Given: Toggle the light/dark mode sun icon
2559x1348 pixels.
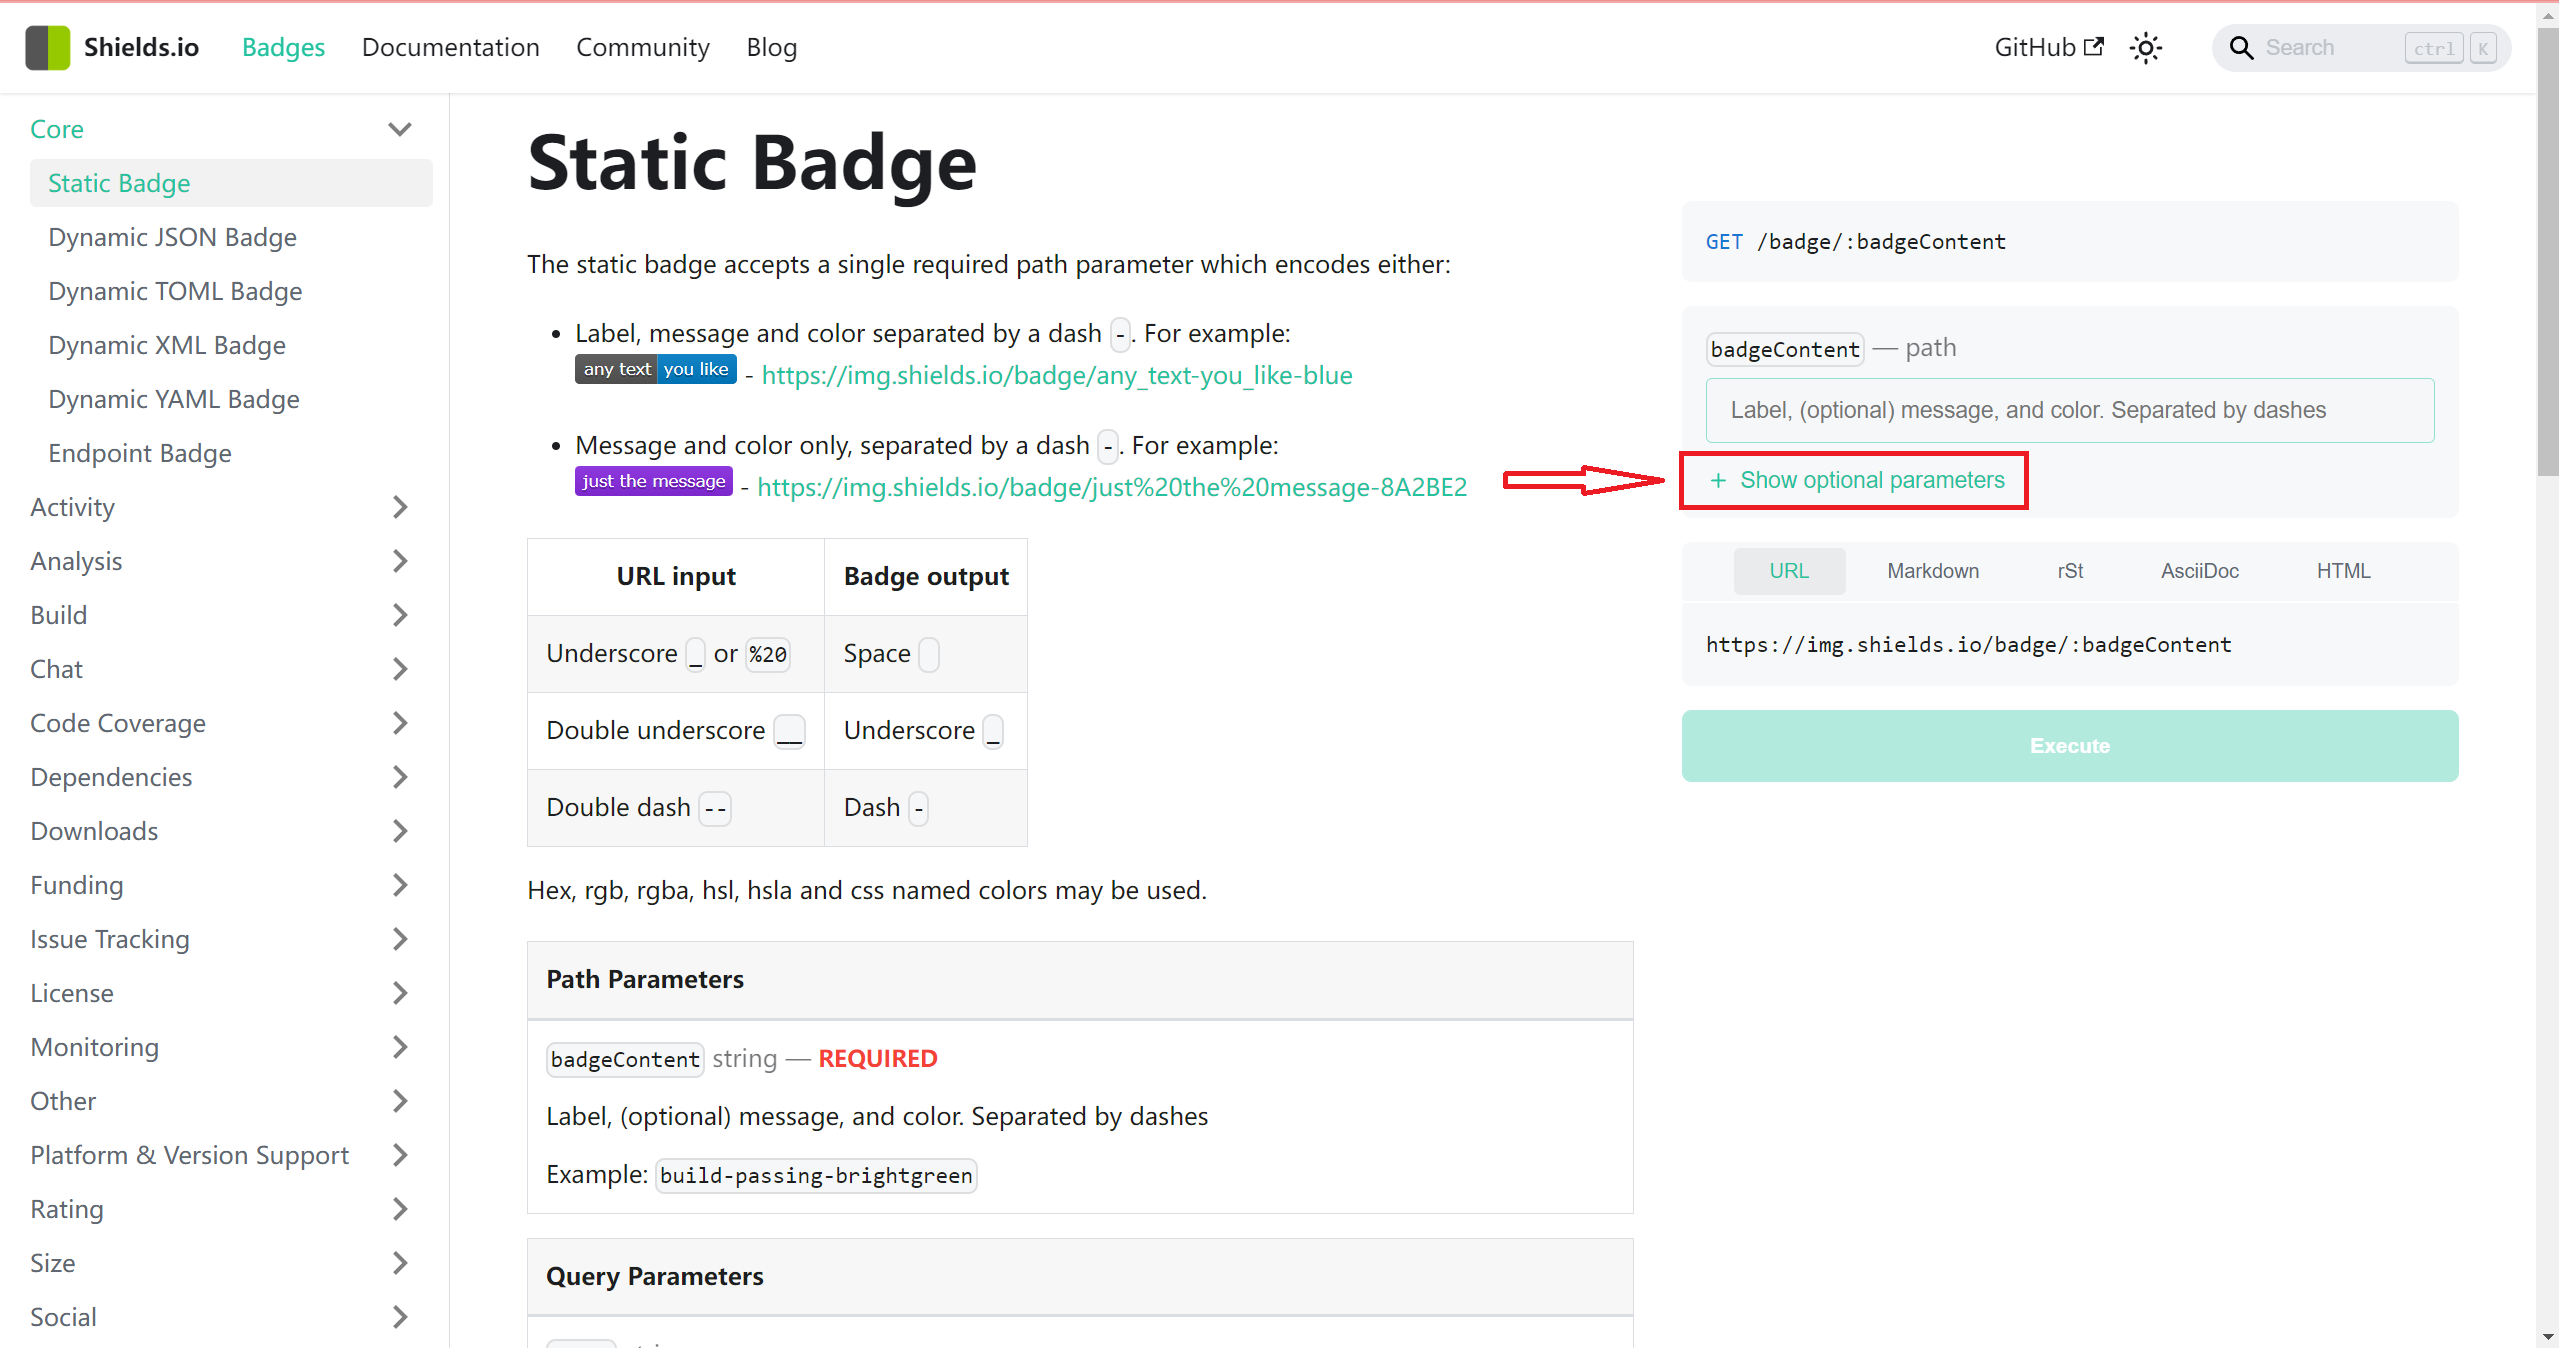Looking at the screenshot, I should (x=2145, y=48).
